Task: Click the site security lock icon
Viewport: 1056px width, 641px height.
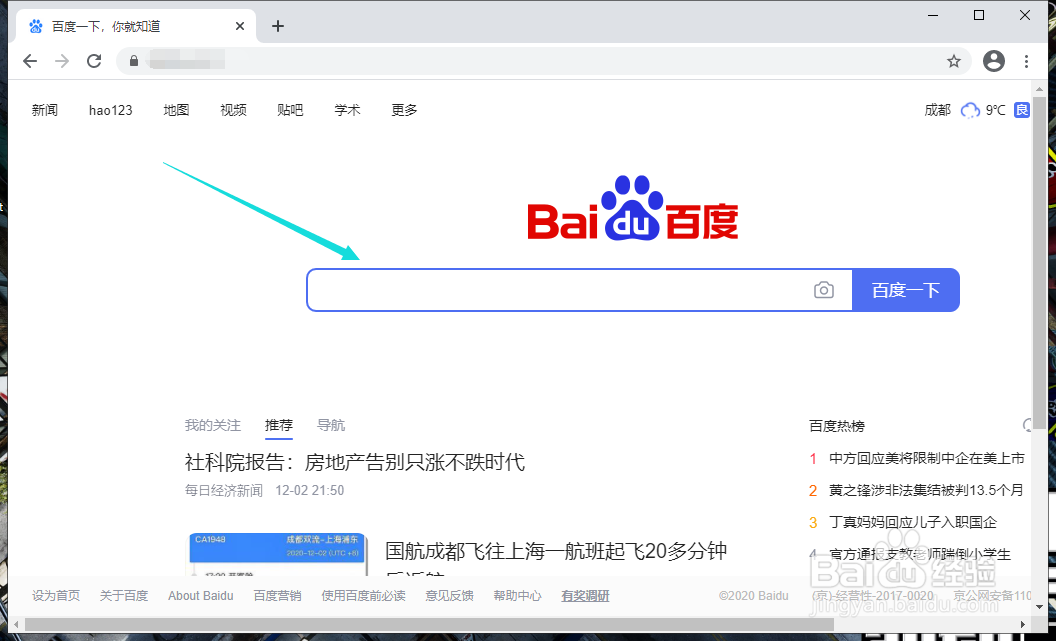Action: (133, 61)
